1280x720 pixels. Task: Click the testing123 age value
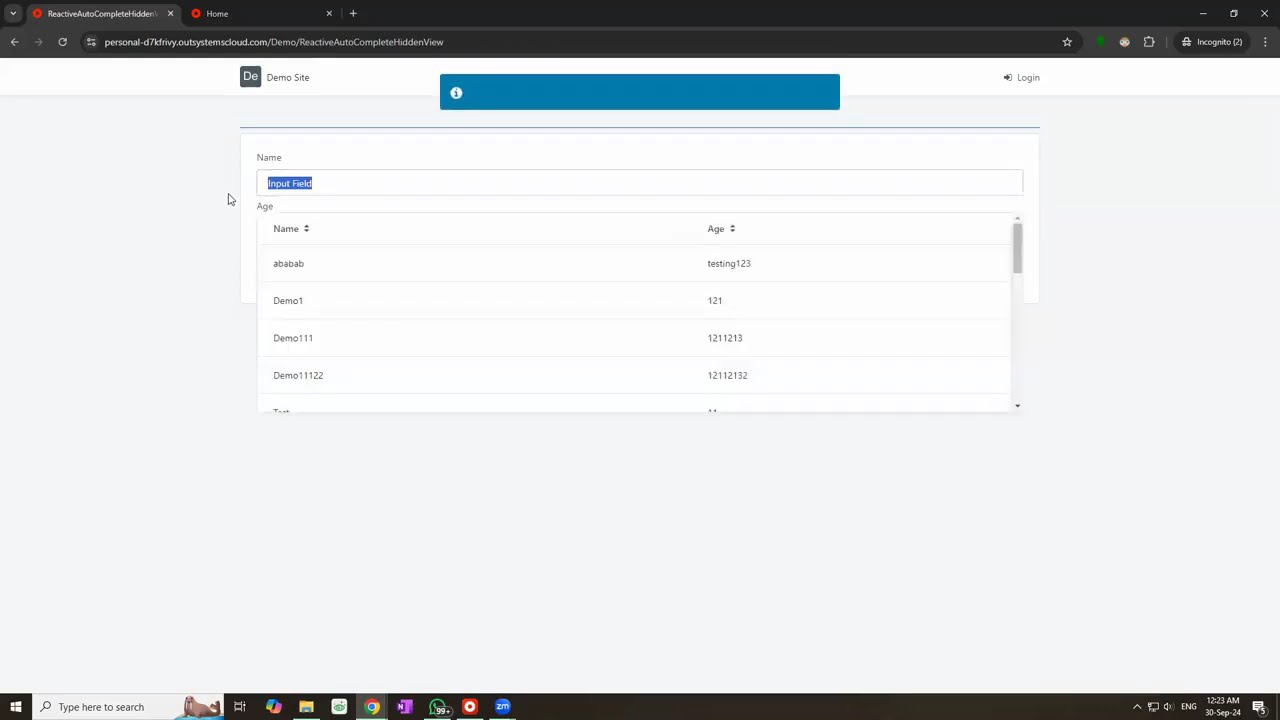[729, 264]
